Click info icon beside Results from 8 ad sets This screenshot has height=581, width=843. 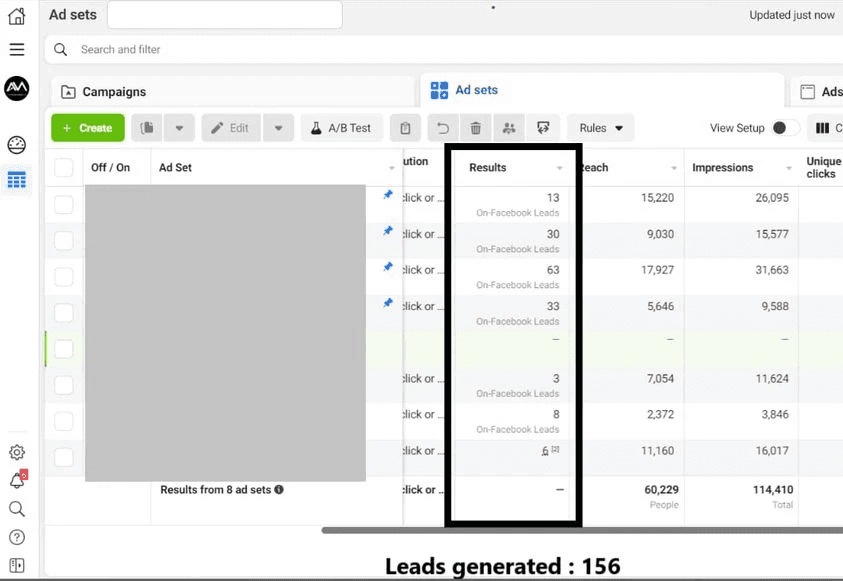[278, 490]
